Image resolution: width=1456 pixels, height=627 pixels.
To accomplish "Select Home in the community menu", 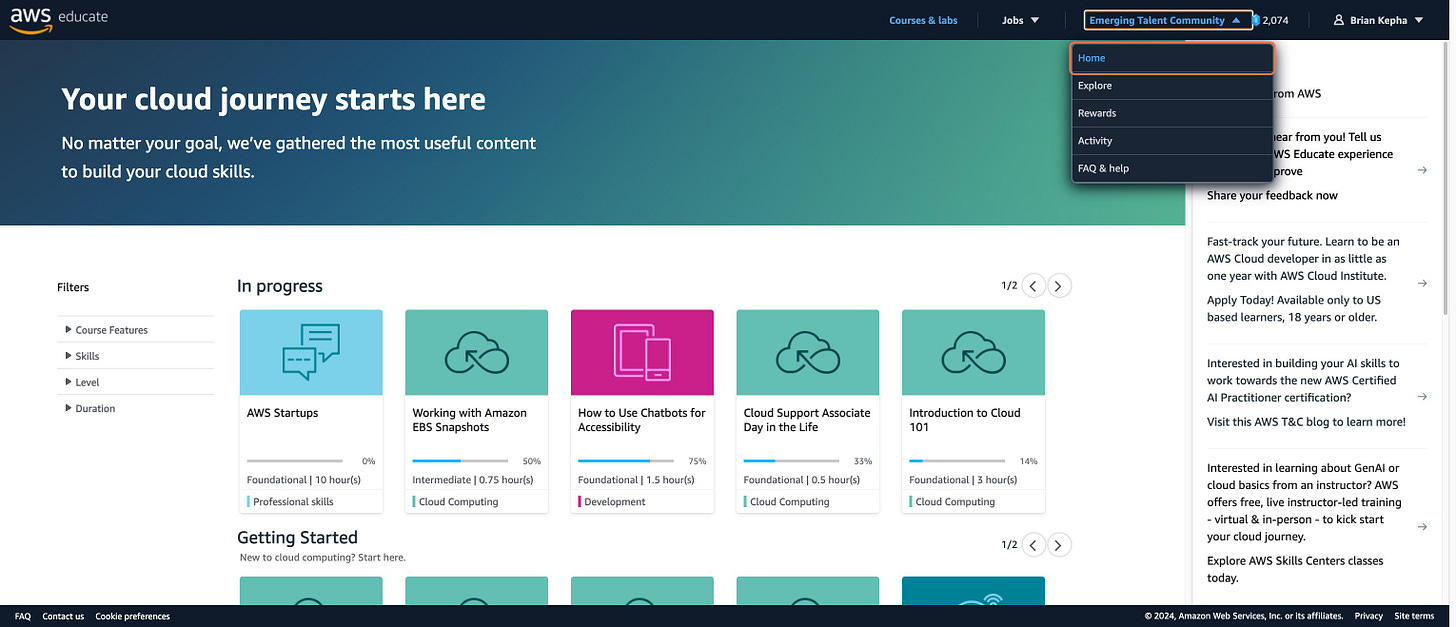I will click(x=1172, y=58).
